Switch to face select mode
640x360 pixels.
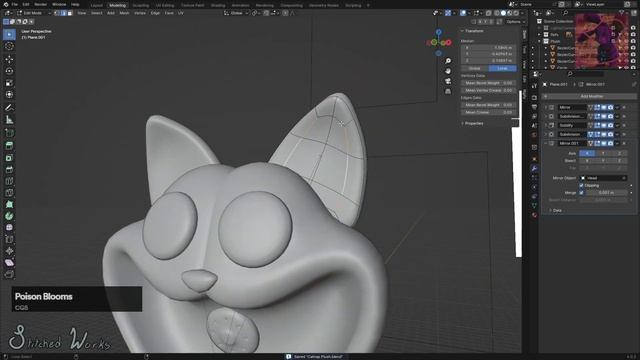70,13
